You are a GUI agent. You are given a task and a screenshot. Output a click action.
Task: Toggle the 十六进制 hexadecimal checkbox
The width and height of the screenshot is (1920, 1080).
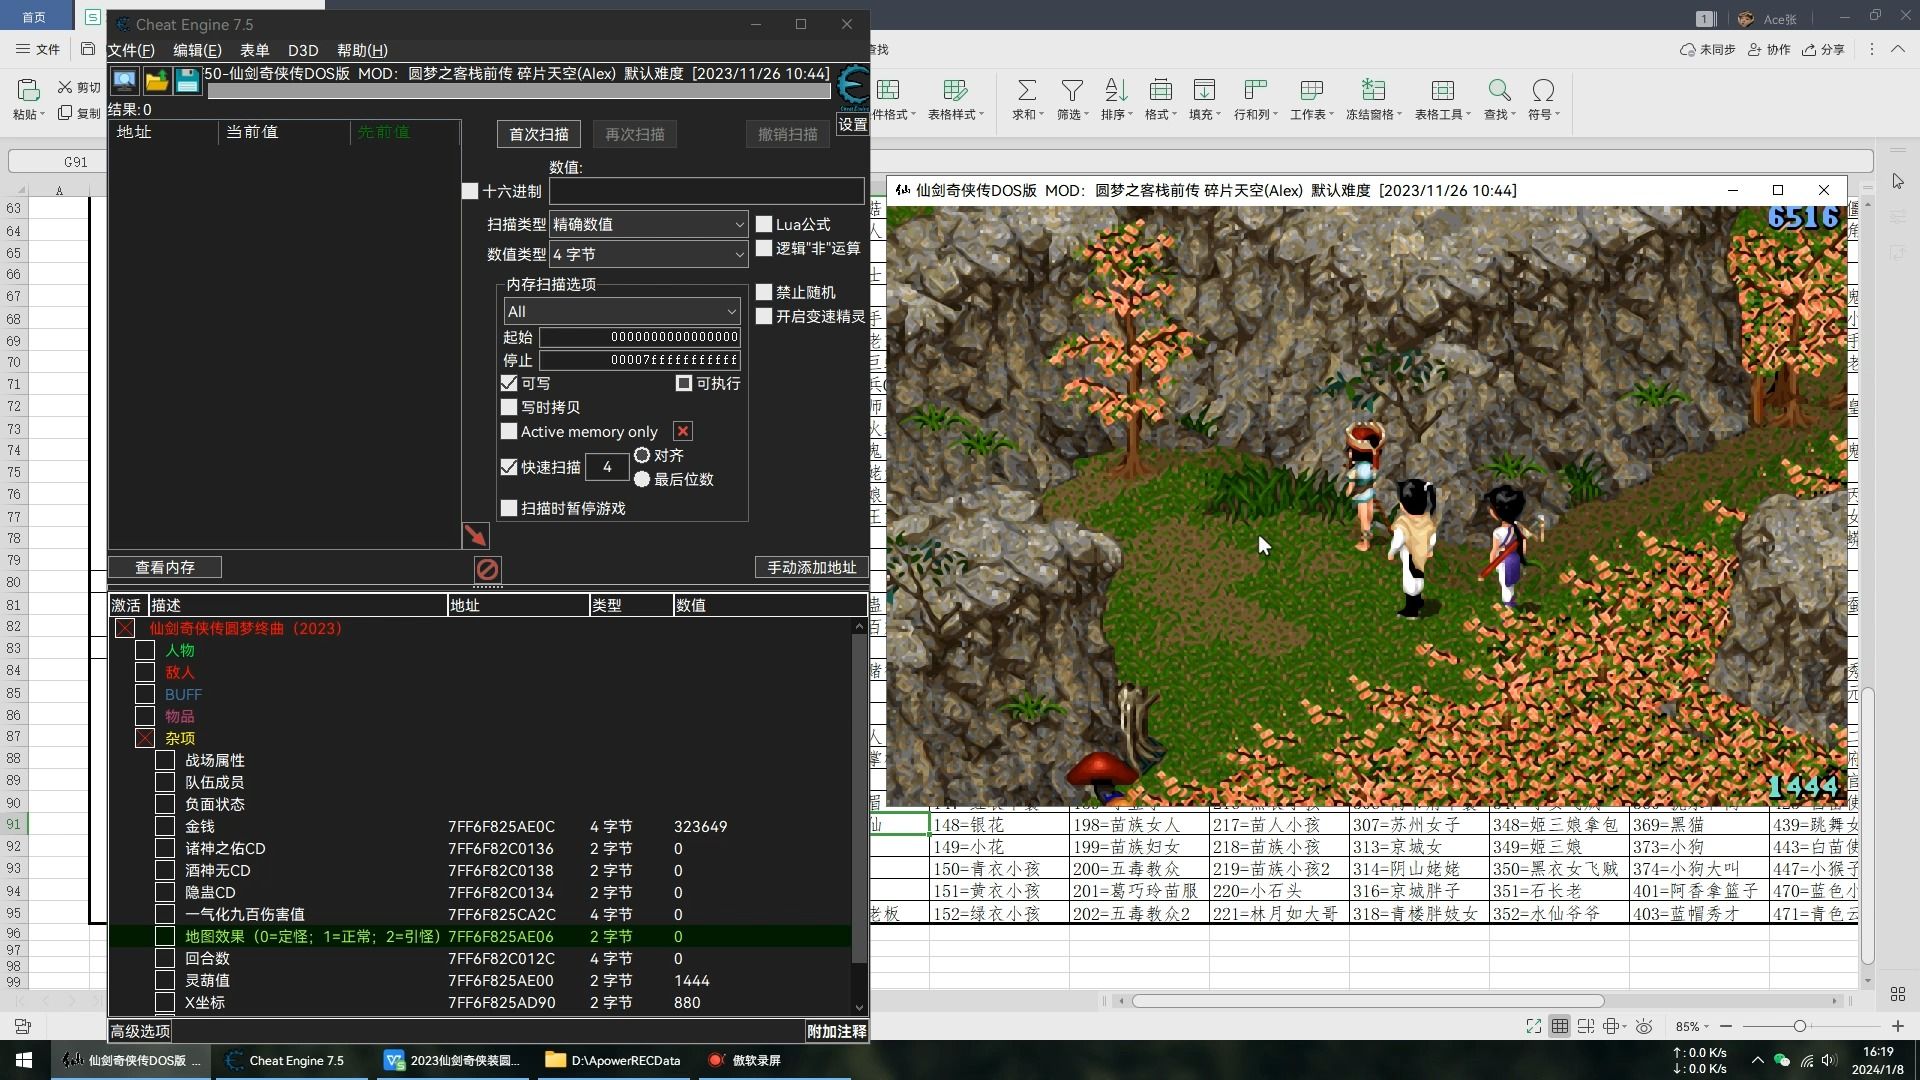click(x=470, y=191)
